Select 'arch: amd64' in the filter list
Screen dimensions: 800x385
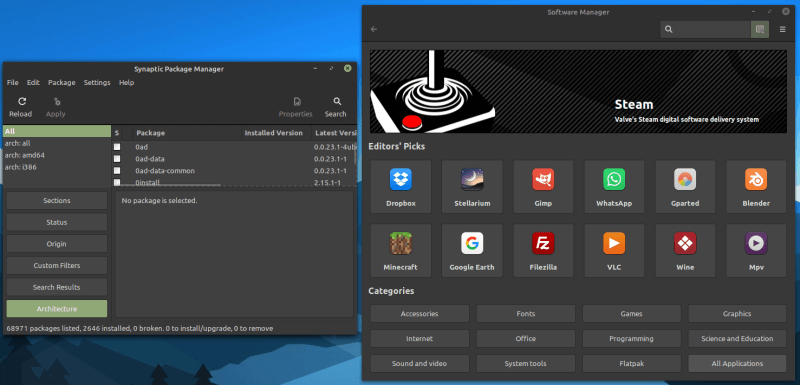(57, 155)
